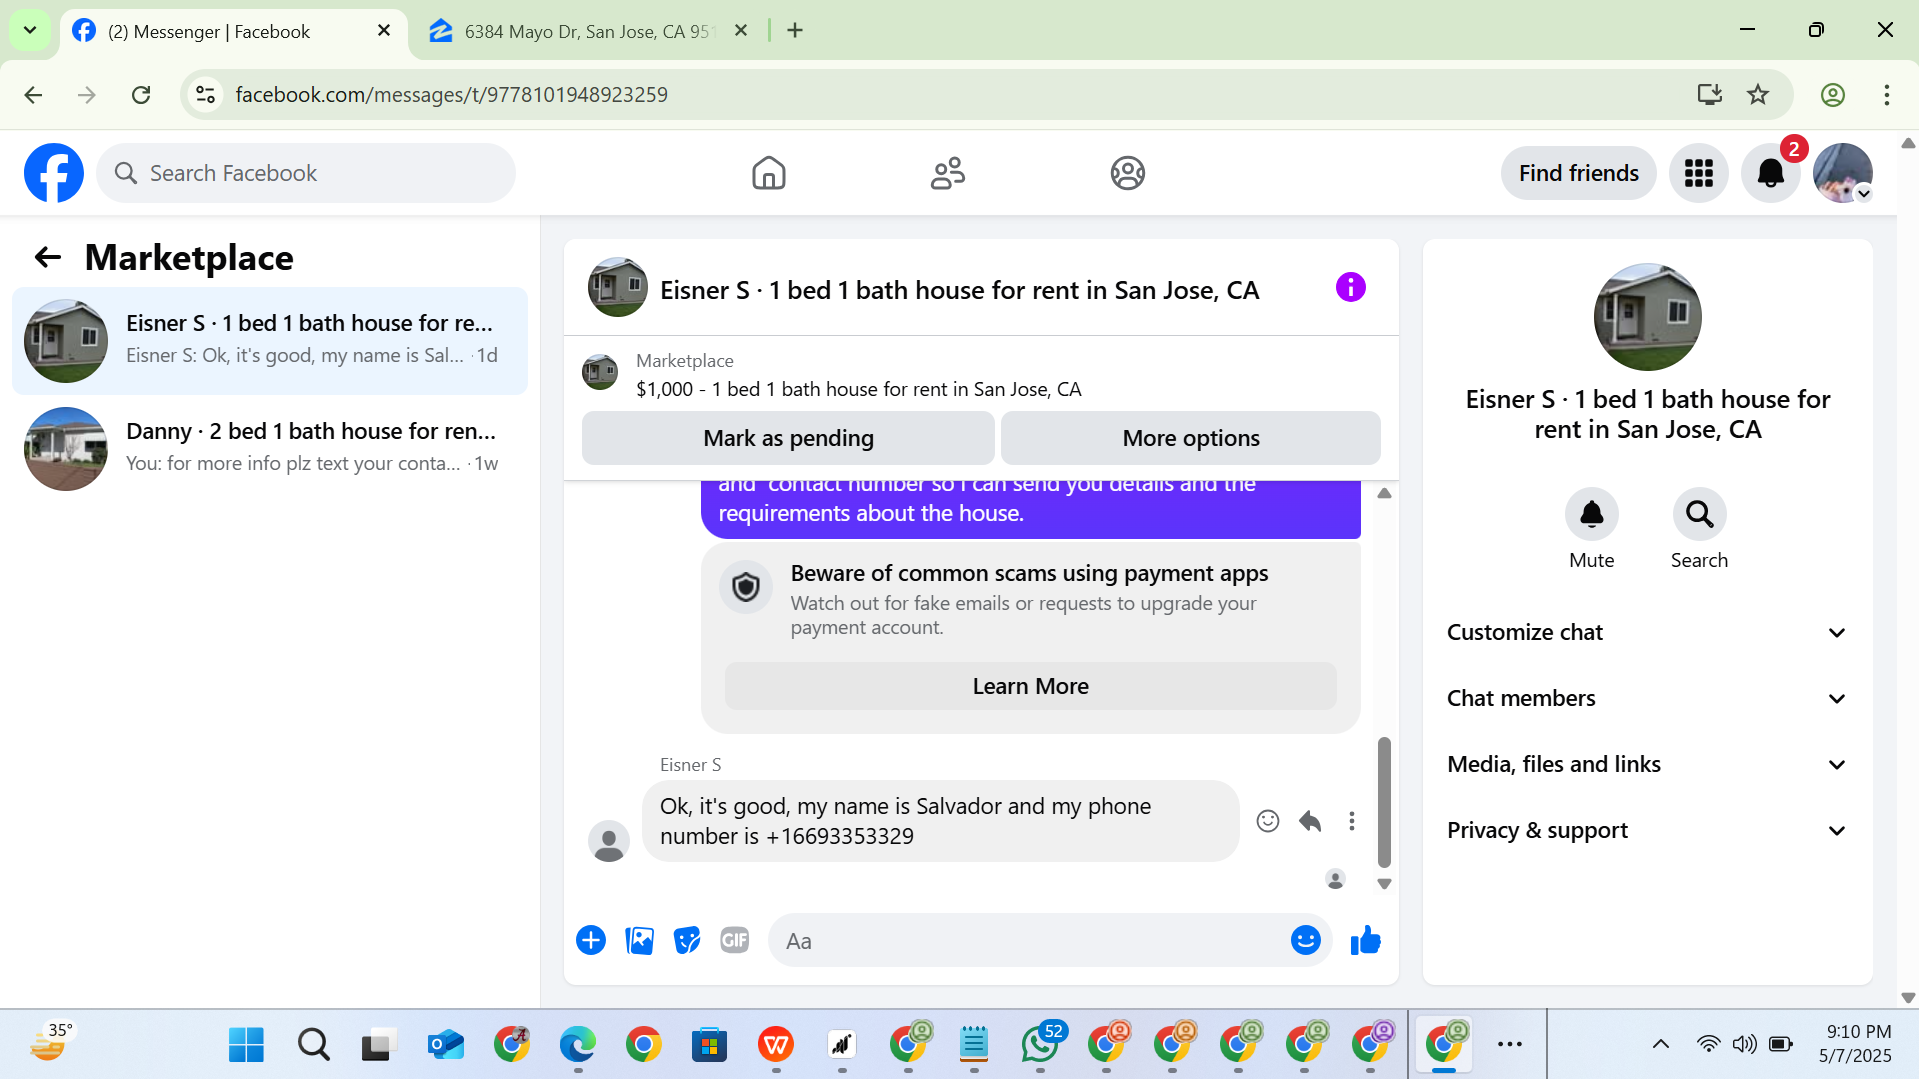Screen dimensions: 1919x1079
Task: Open Chrome profile icon
Action: (1832, 94)
